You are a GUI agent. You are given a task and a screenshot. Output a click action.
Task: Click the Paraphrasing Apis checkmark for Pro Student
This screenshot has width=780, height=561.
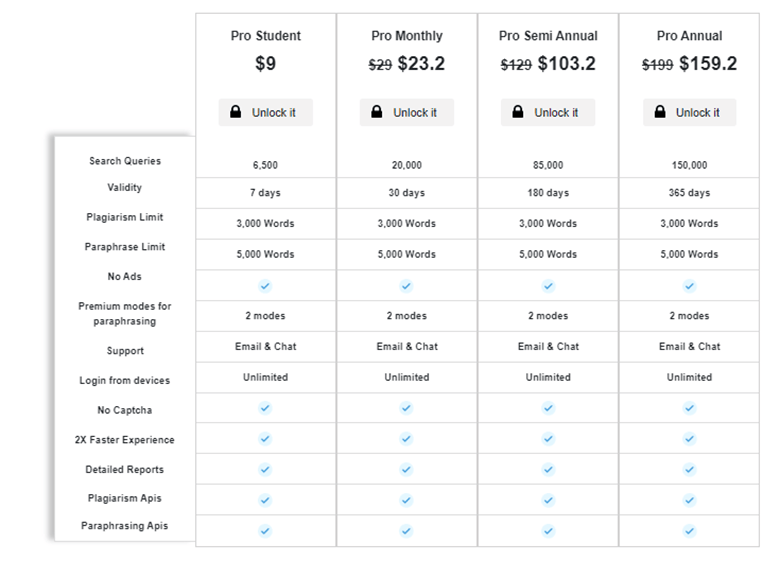[265, 531]
